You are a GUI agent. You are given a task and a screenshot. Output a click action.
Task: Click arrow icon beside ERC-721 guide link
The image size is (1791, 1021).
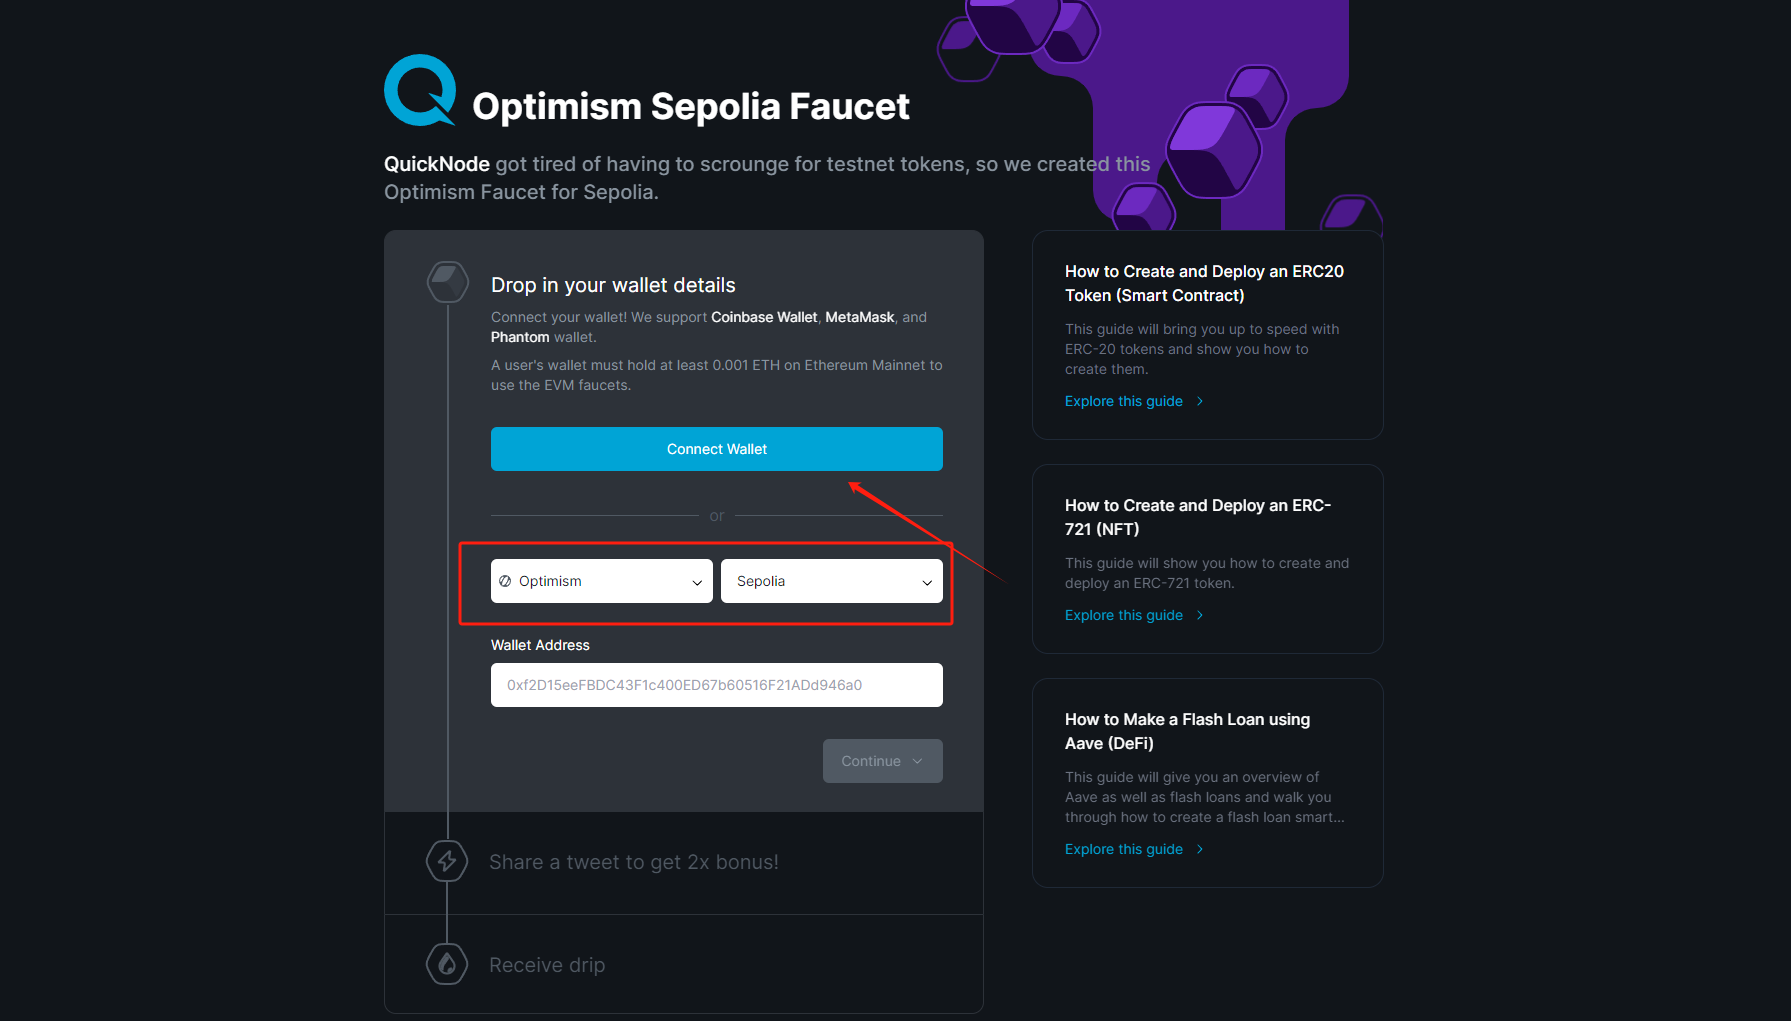pyautogui.click(x=1200, y=615)
